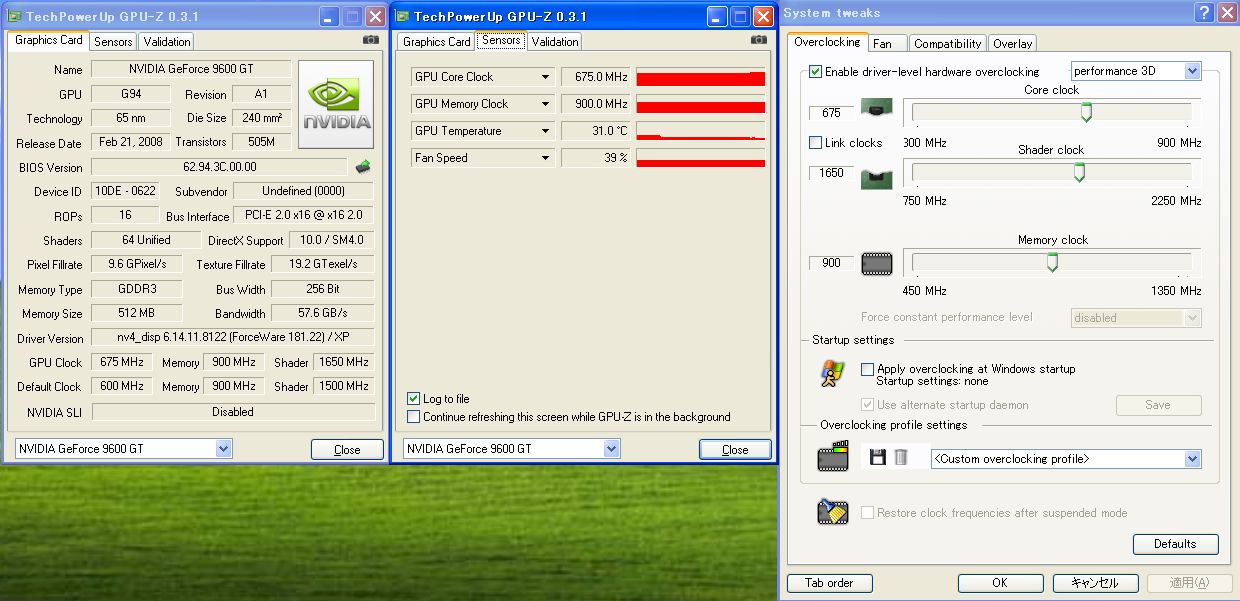Uncheck the Log to file checkbox
The height and width of the screenshot is (601, 1240).
[414, 399]
